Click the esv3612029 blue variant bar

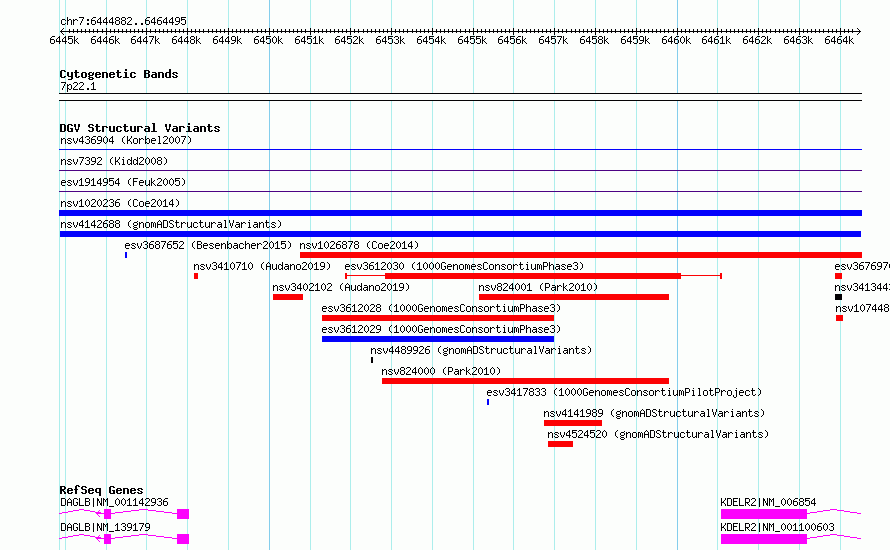click(x=438, y=339)
